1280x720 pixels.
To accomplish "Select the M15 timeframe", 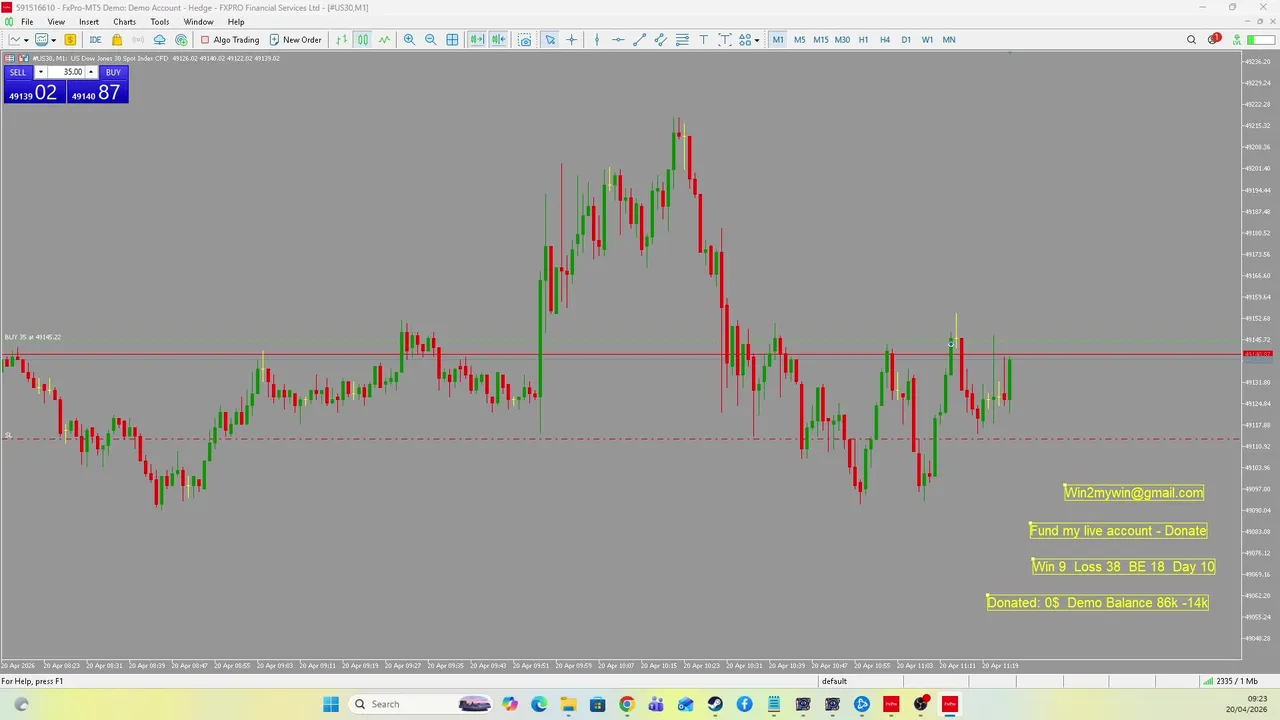I will [821, 40].
